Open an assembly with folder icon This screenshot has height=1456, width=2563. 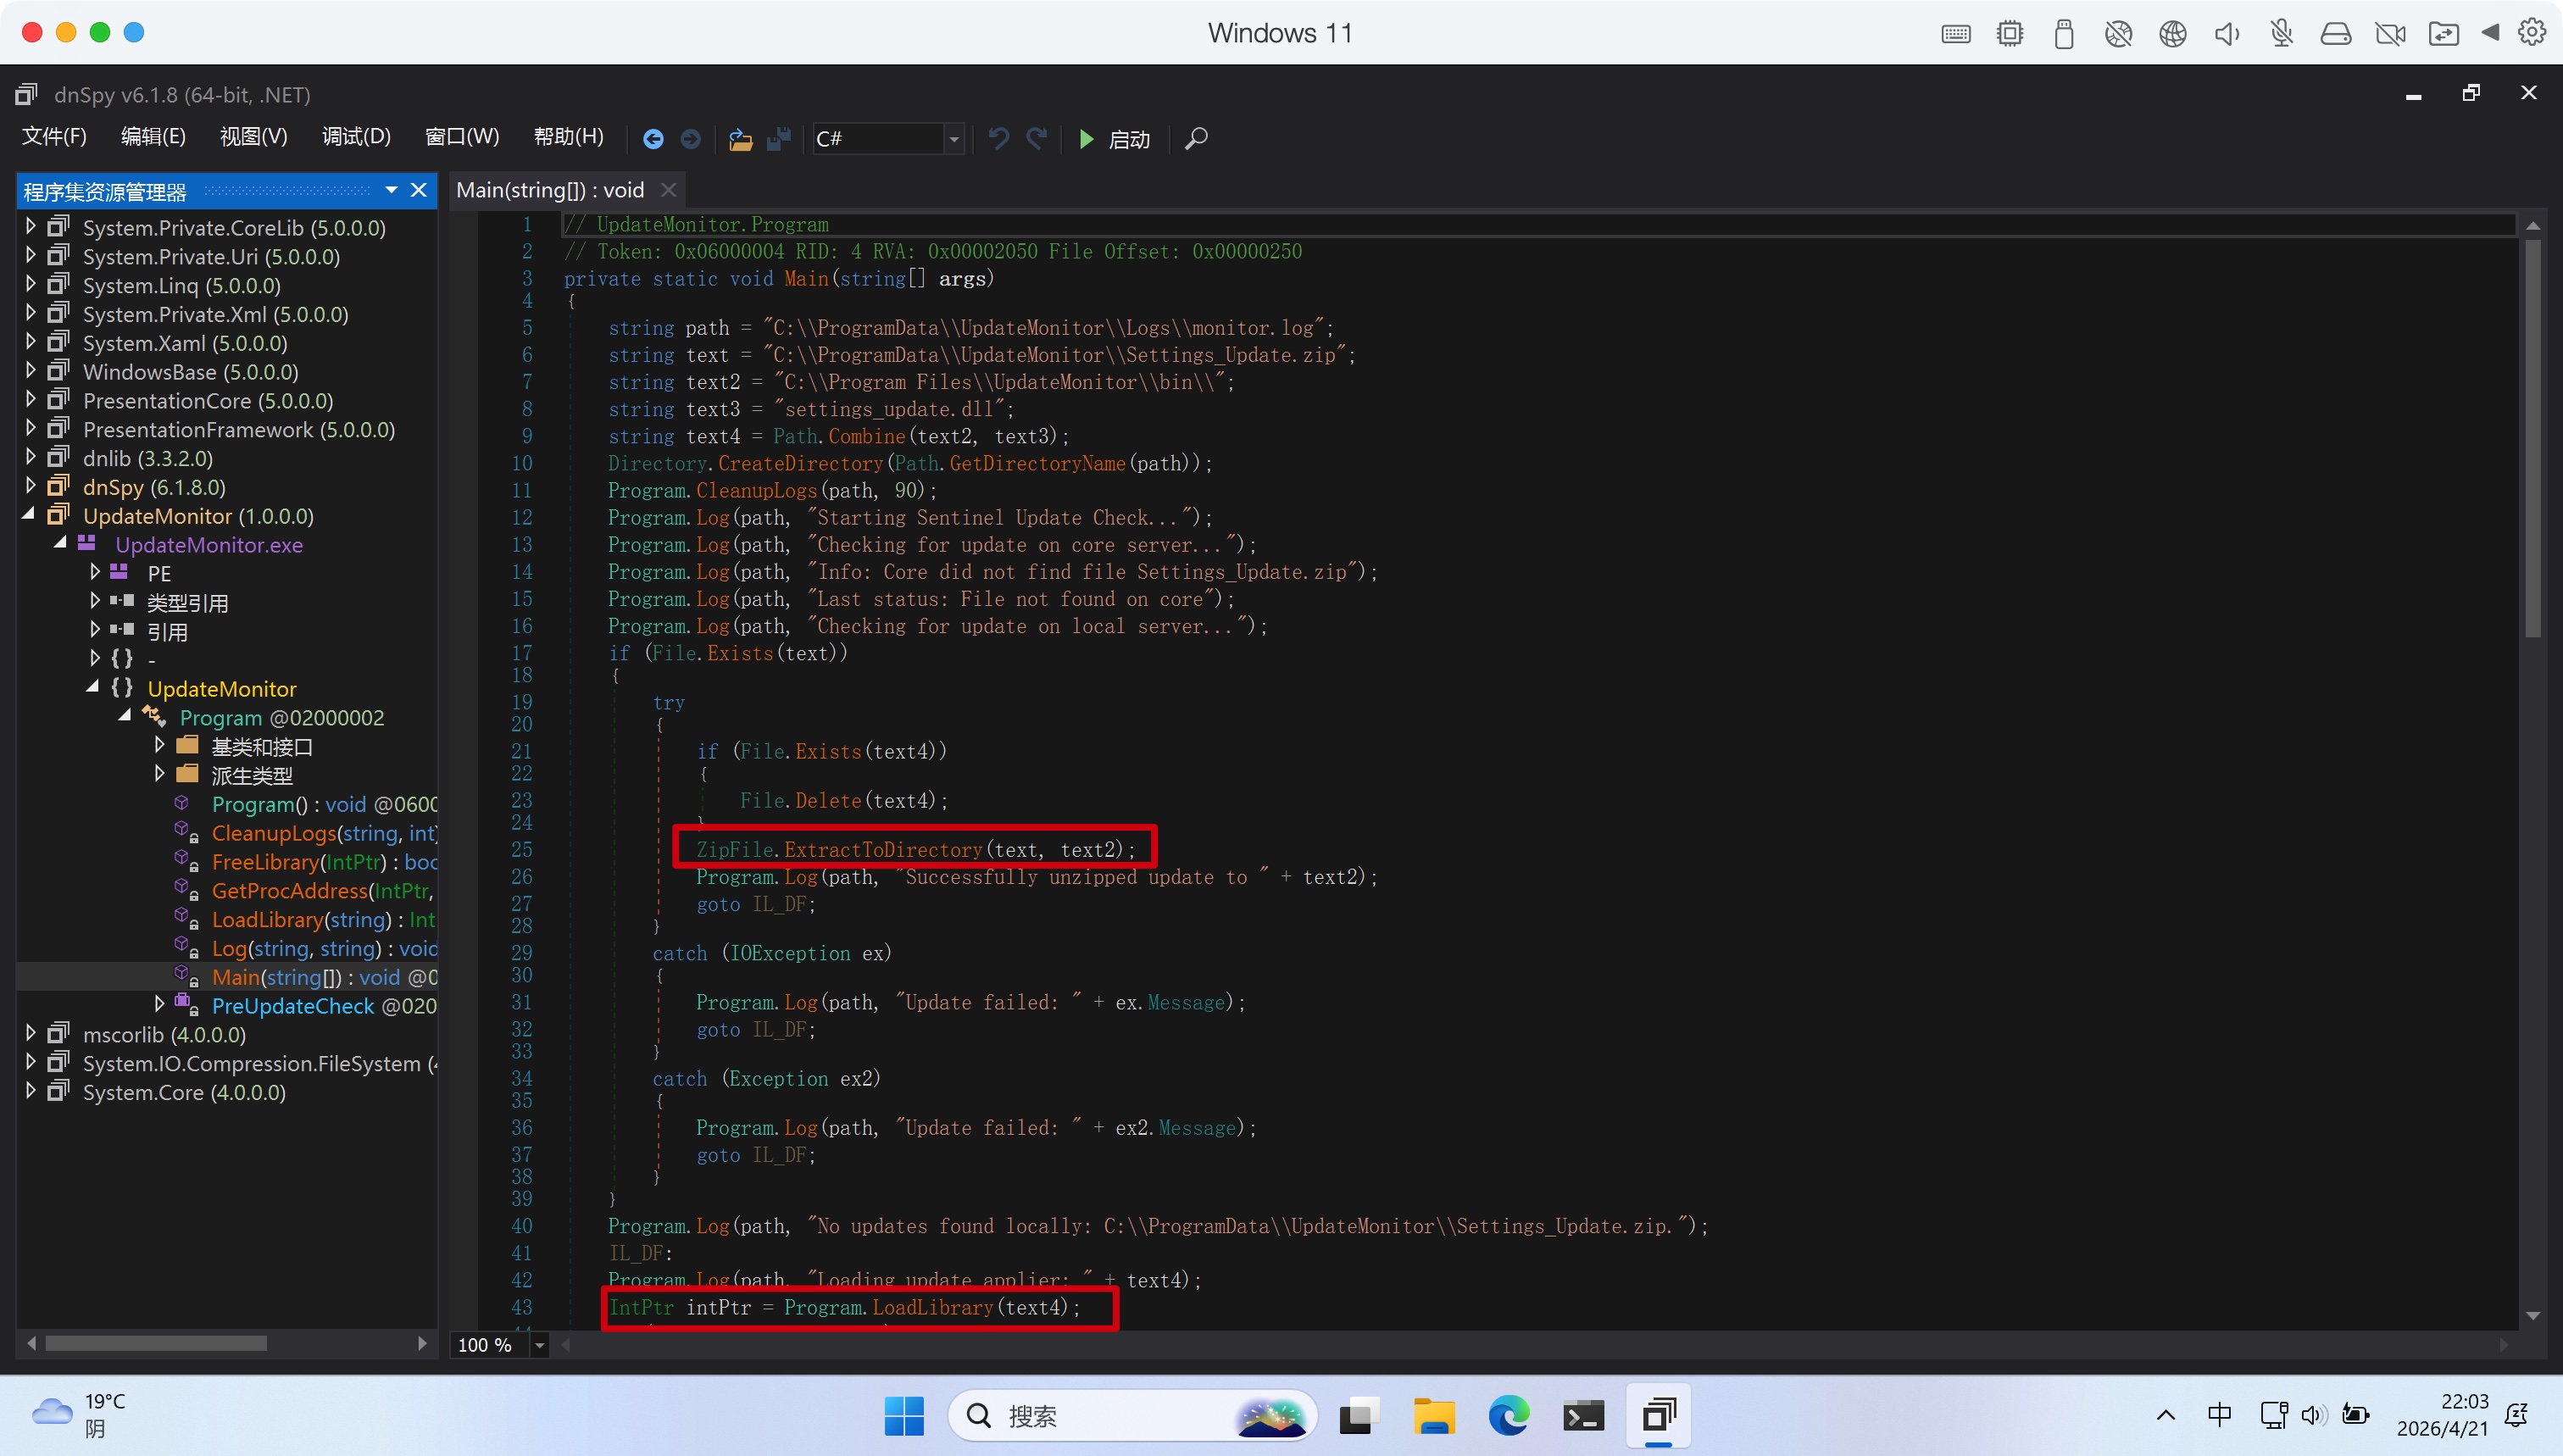[x=740, y=139]
